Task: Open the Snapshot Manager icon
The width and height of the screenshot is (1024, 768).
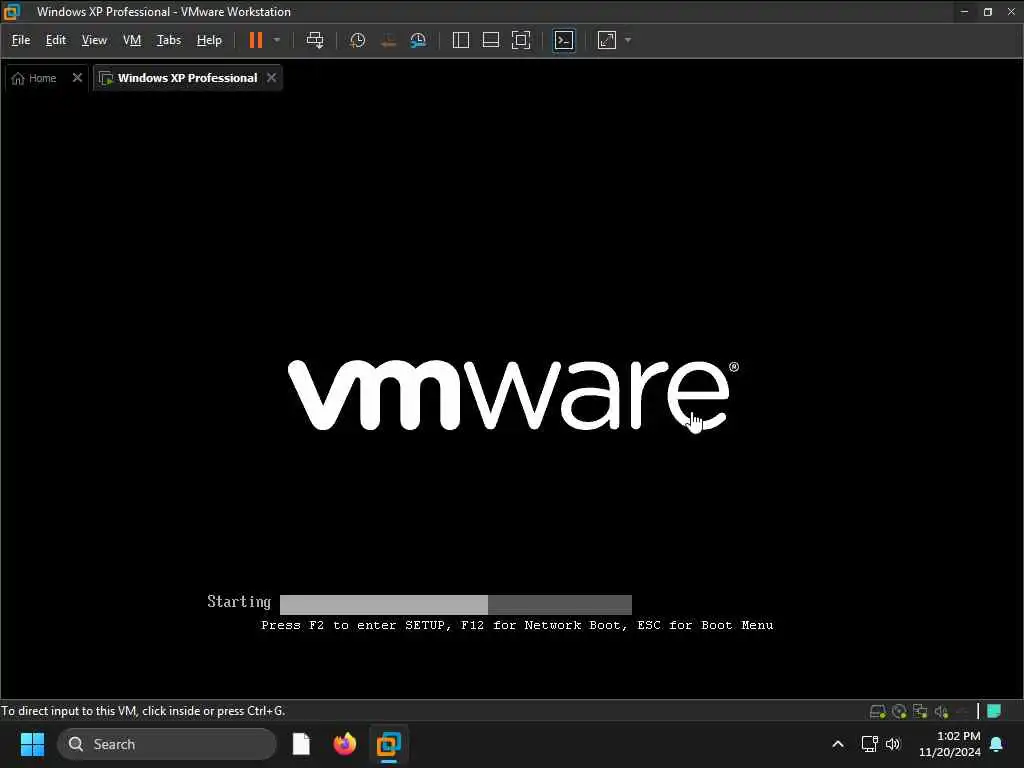Action: click(418, 40)
